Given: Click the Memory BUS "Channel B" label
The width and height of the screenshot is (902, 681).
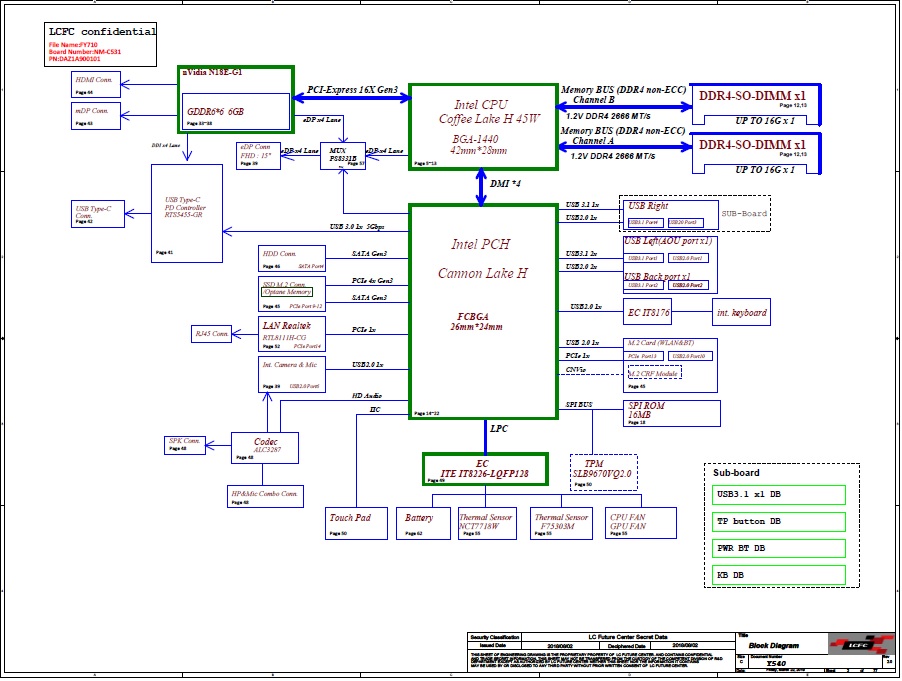Looking at the screenshot, I should [x=593, y=100].
